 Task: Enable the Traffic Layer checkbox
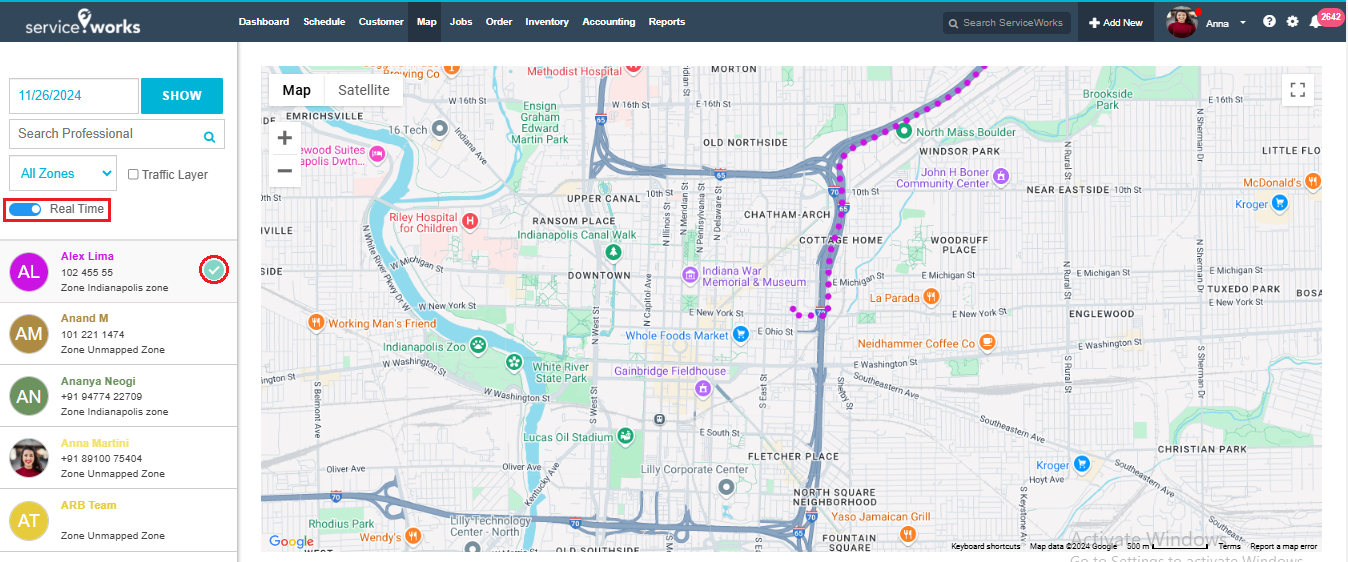click(133, 174)
